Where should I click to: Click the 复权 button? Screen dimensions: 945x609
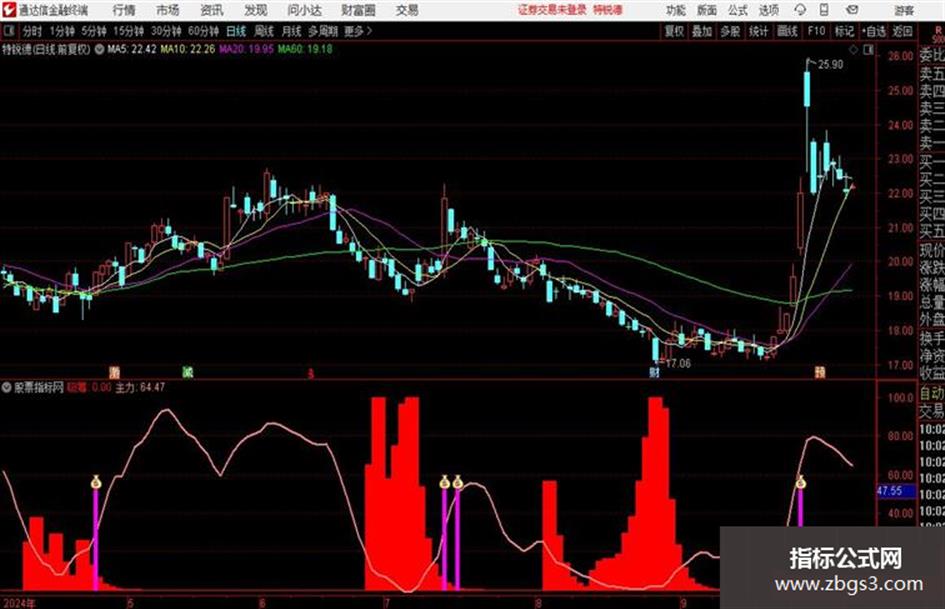674,31
